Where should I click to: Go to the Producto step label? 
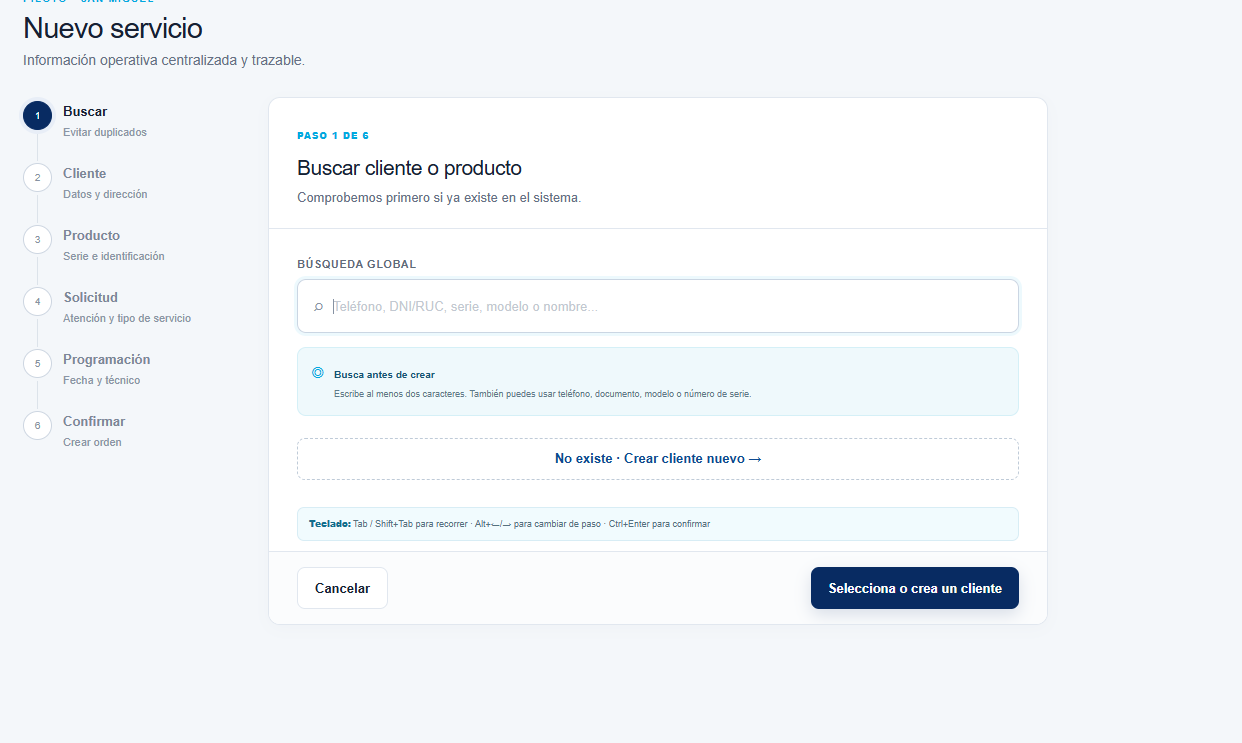pos(91,235)
